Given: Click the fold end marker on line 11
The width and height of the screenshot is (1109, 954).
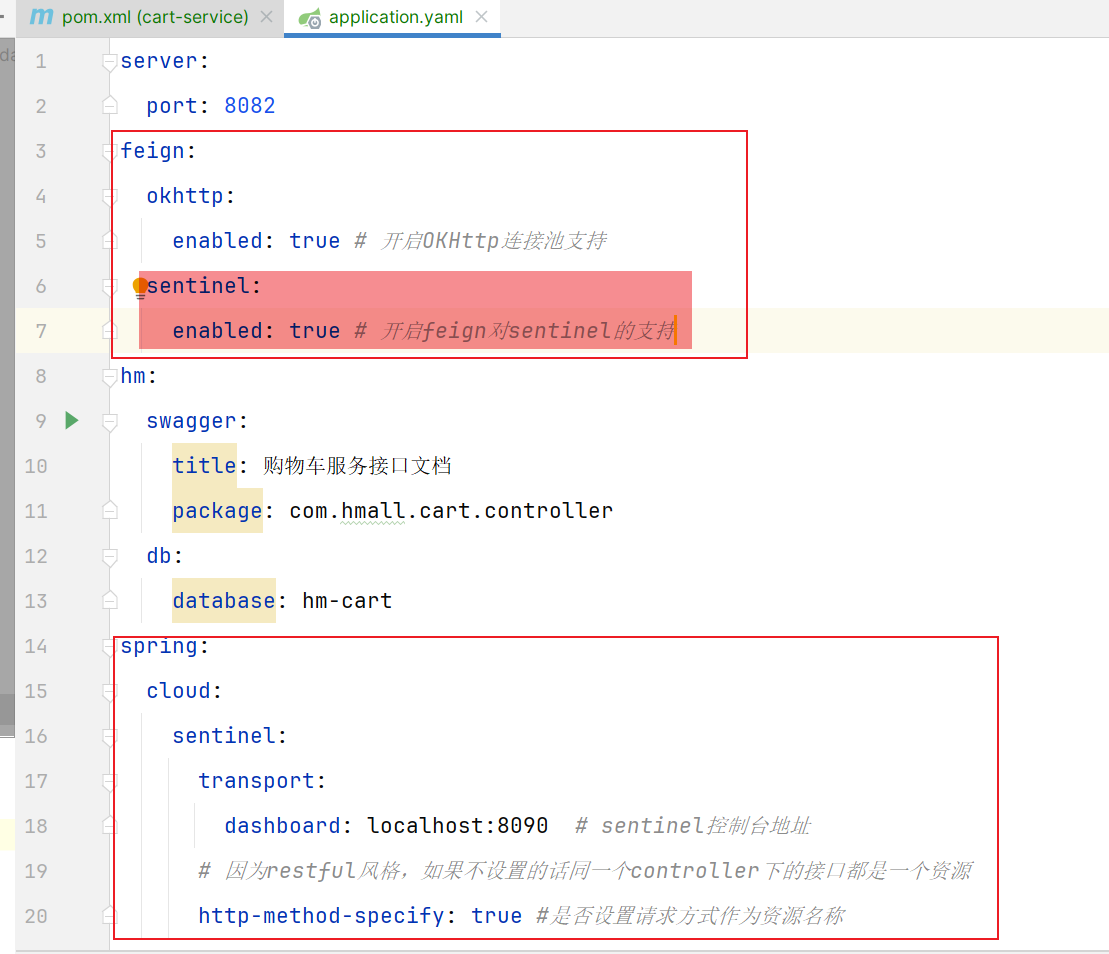Looking at the screenshot, I should coord(110,510).
